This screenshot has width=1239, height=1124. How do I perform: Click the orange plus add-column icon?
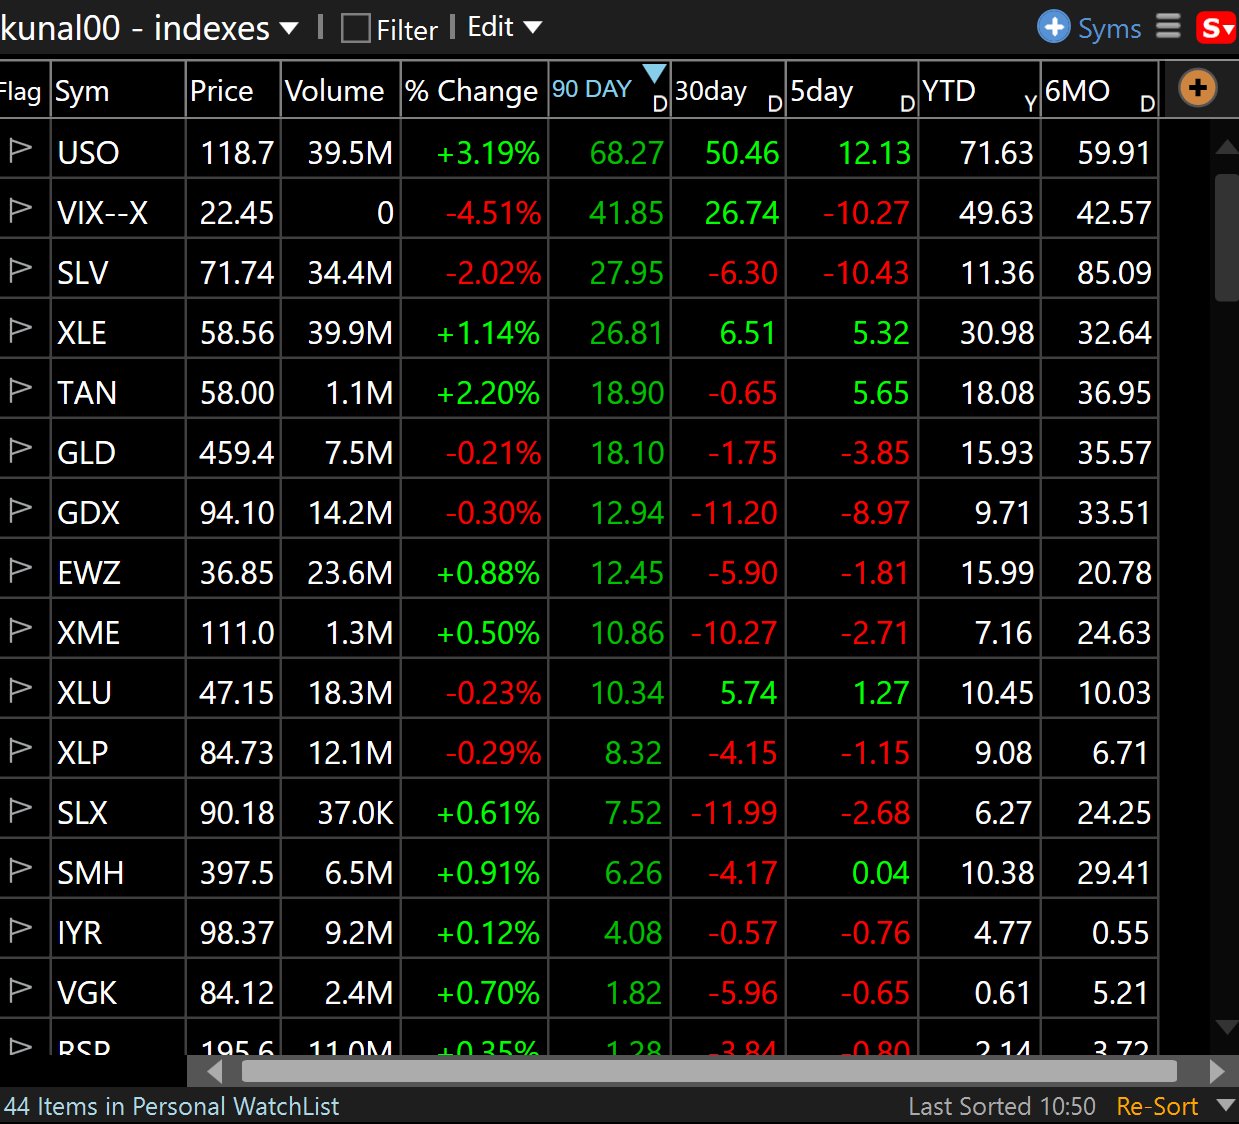(x=1196, y=89)
